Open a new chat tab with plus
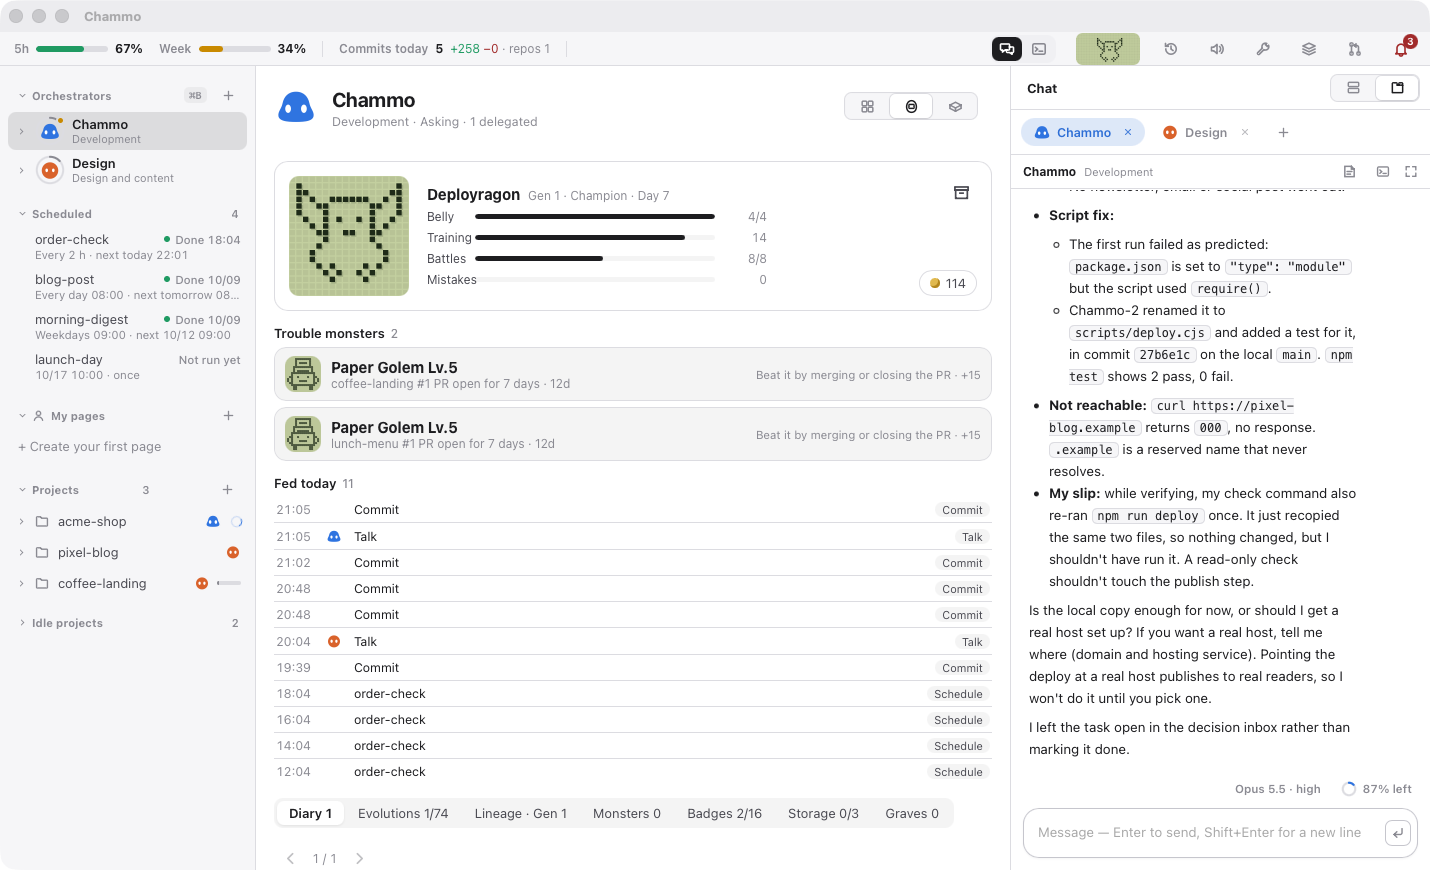 (x=1283, y=132)
